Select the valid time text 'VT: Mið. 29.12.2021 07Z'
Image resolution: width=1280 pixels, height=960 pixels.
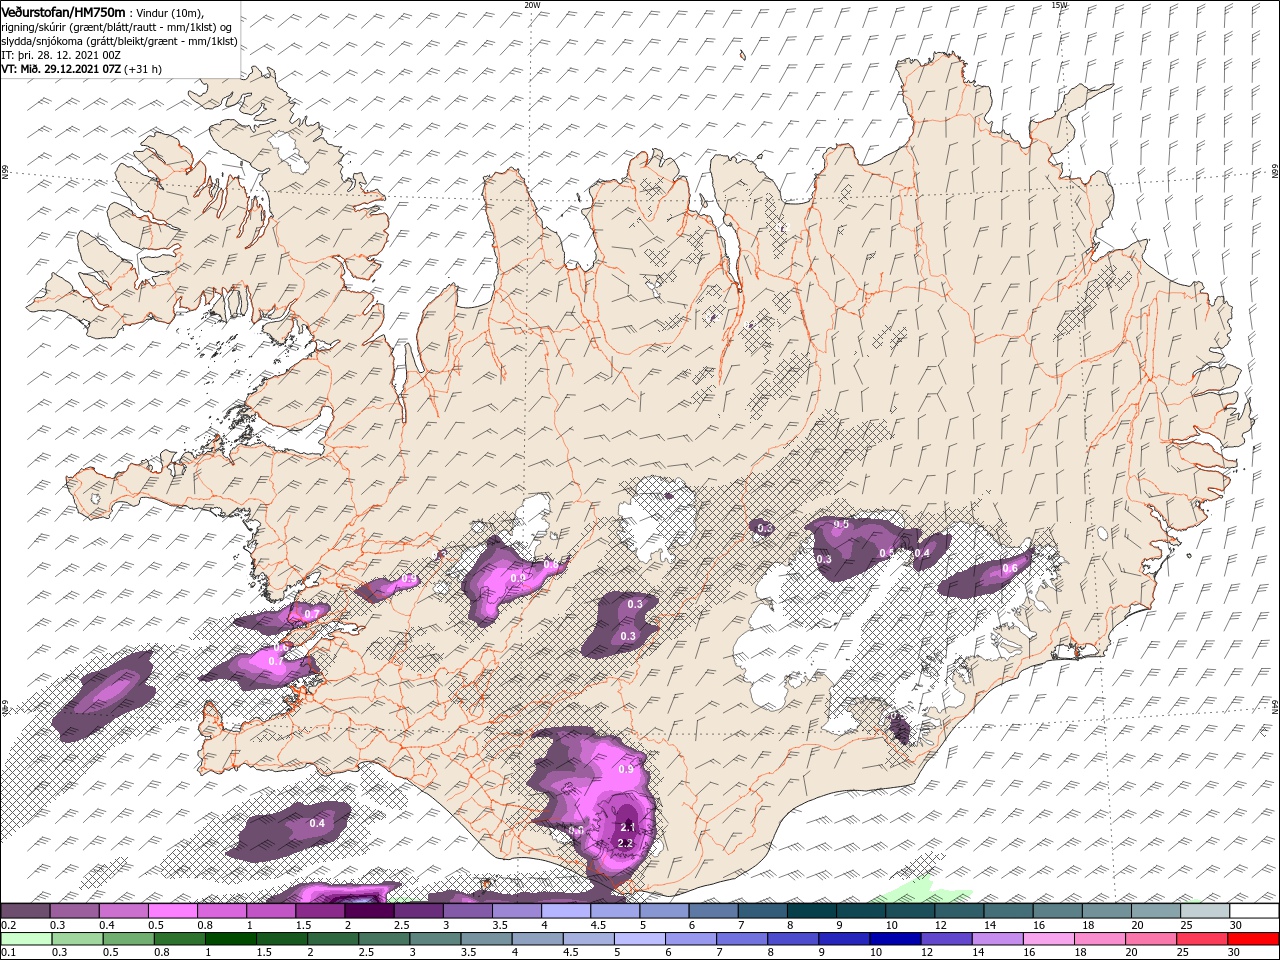pos(61,69)
